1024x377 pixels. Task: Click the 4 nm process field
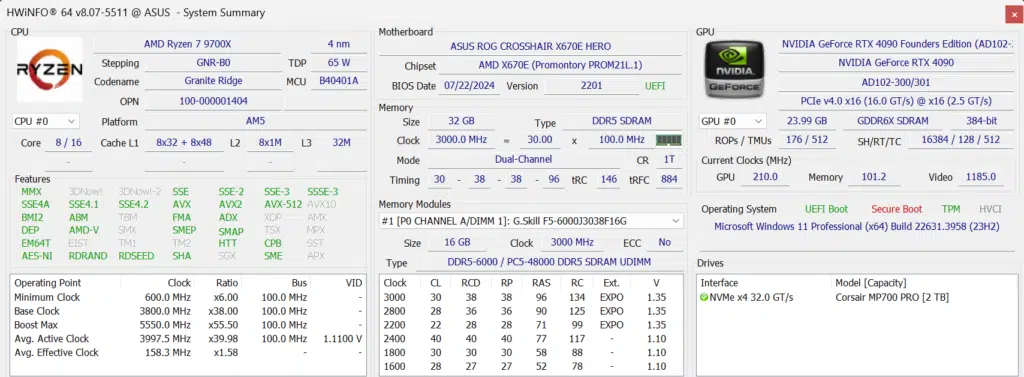339,44
